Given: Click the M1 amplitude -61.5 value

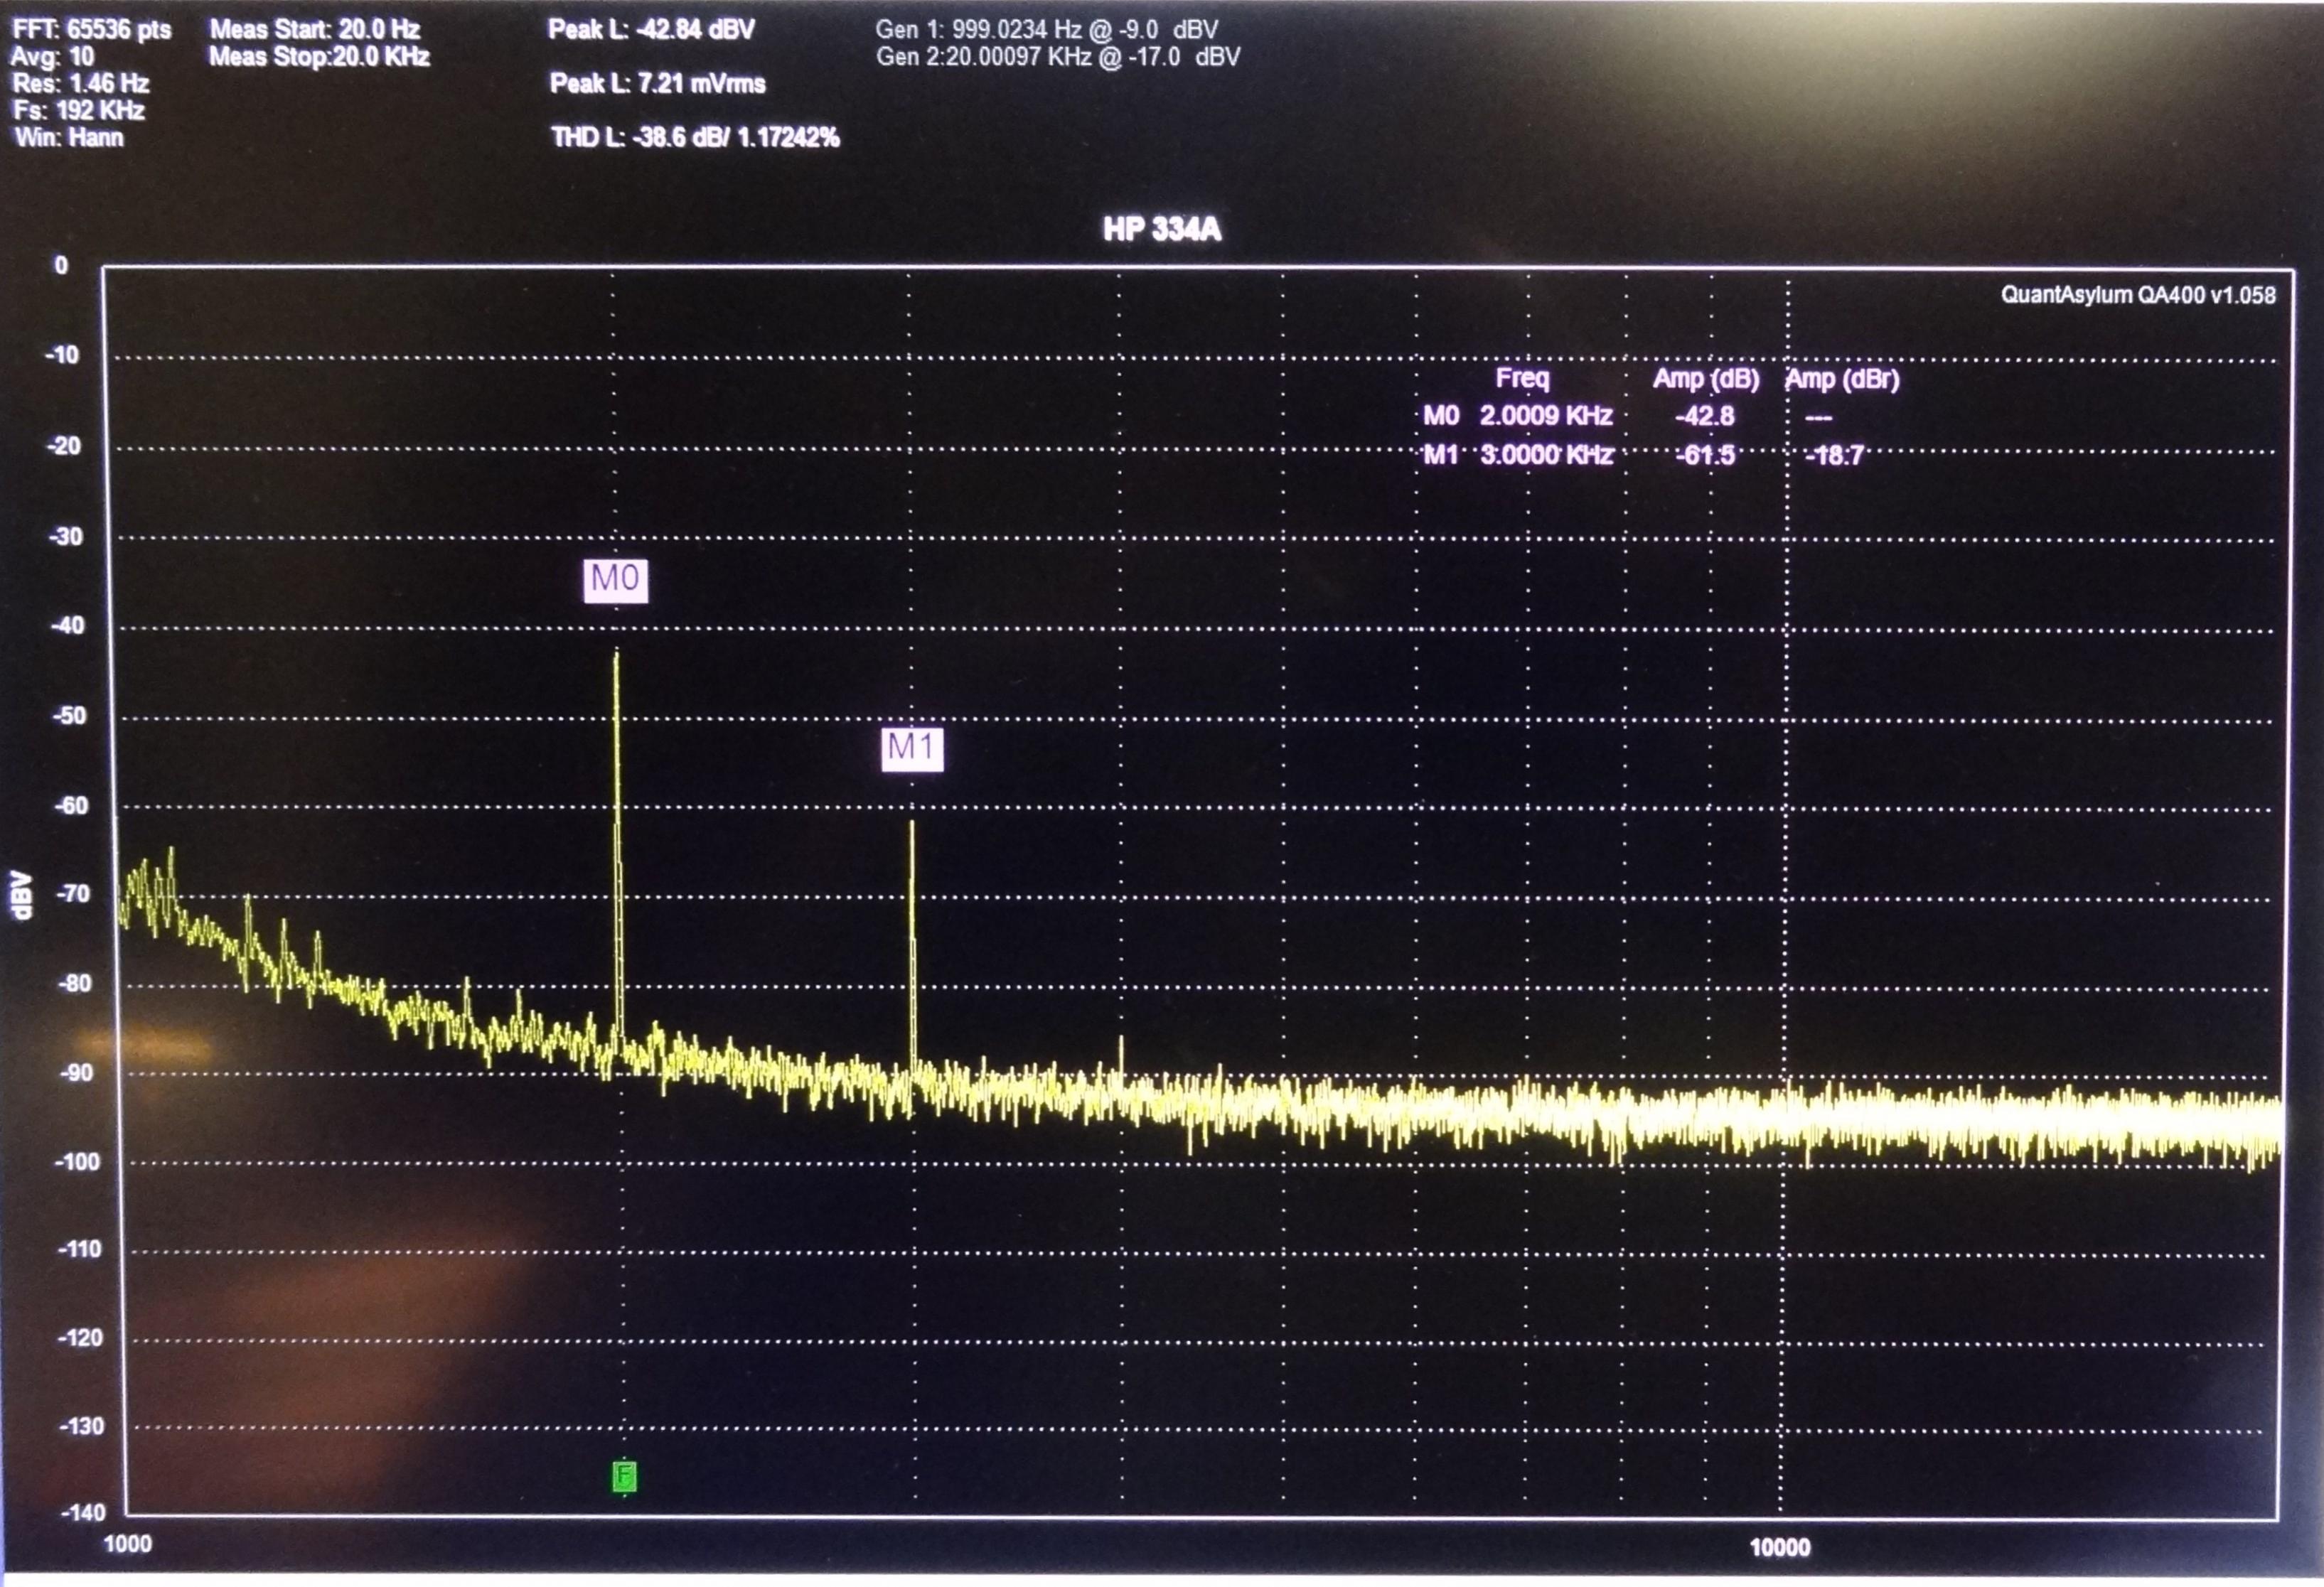Looking at the screenshot, I should tap(1705, 455).
